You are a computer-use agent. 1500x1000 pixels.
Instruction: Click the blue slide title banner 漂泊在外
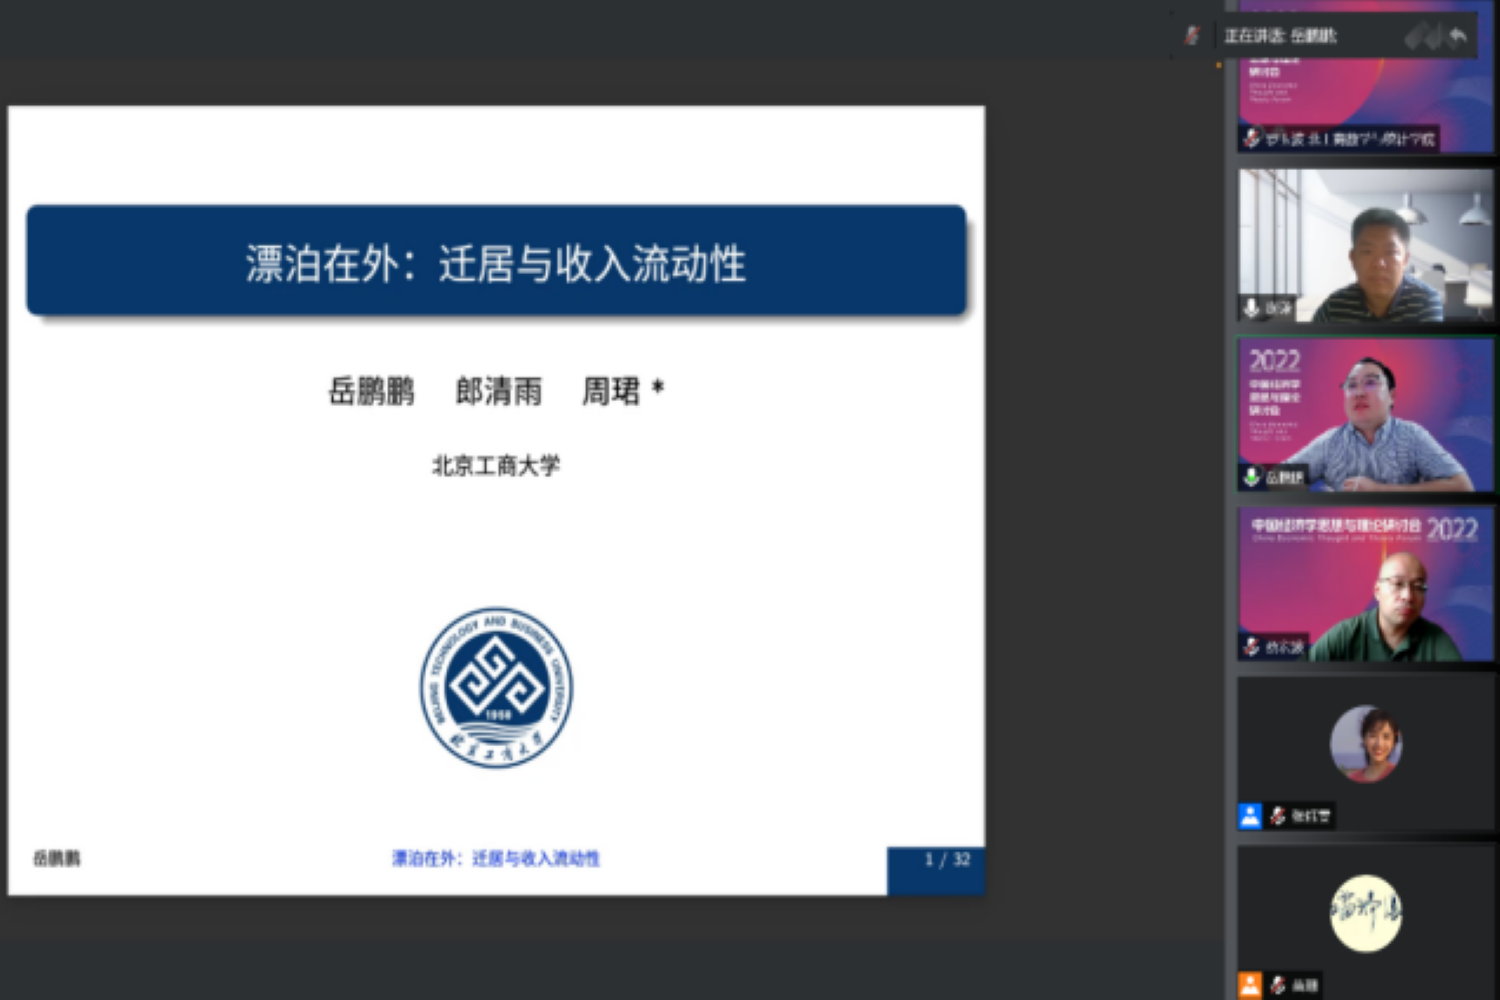point(496,263)
